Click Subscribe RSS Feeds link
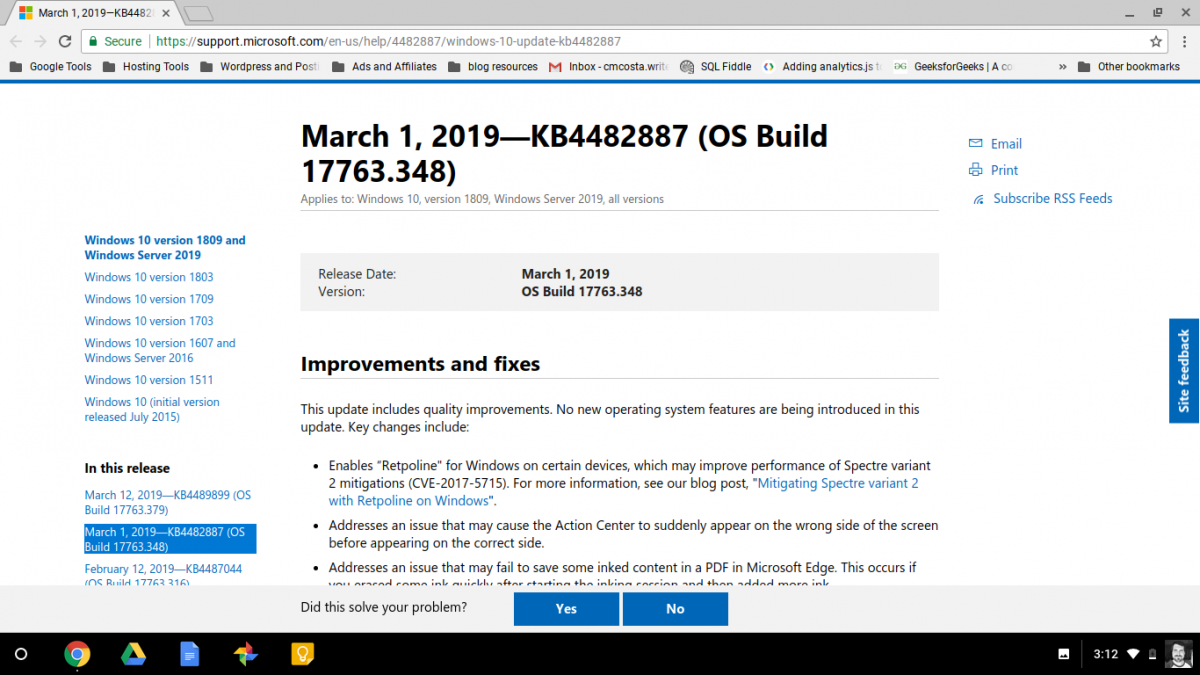 1053,199
